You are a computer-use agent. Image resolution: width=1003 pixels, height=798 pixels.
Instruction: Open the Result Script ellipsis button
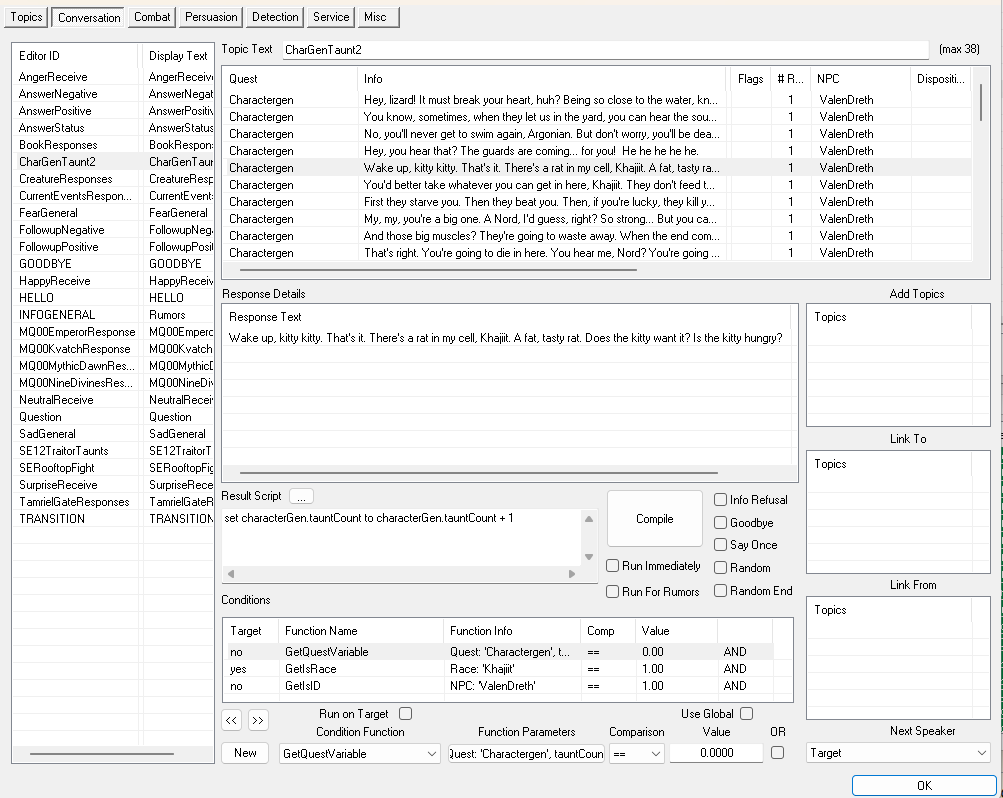click(x=301, y=496)
